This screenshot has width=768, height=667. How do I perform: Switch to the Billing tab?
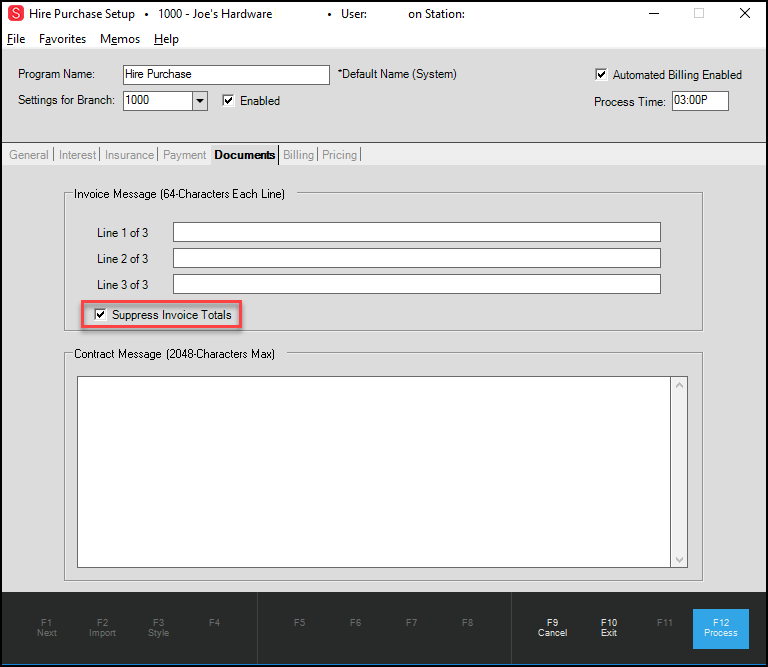(298, 155)
